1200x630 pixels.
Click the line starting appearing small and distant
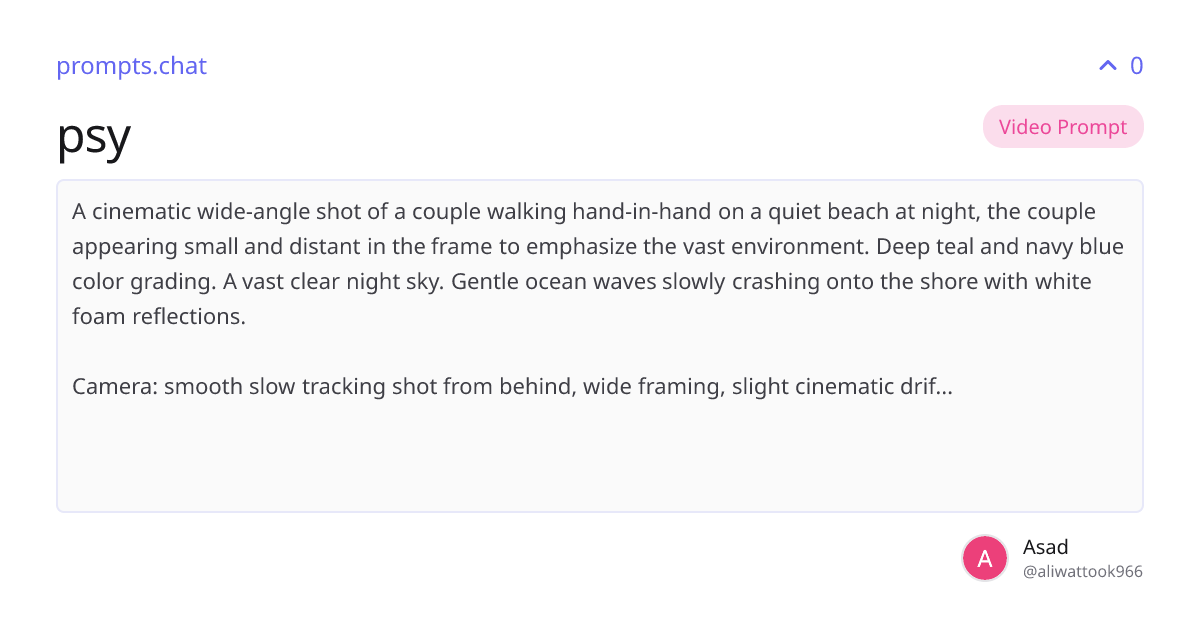click(598, 247)
